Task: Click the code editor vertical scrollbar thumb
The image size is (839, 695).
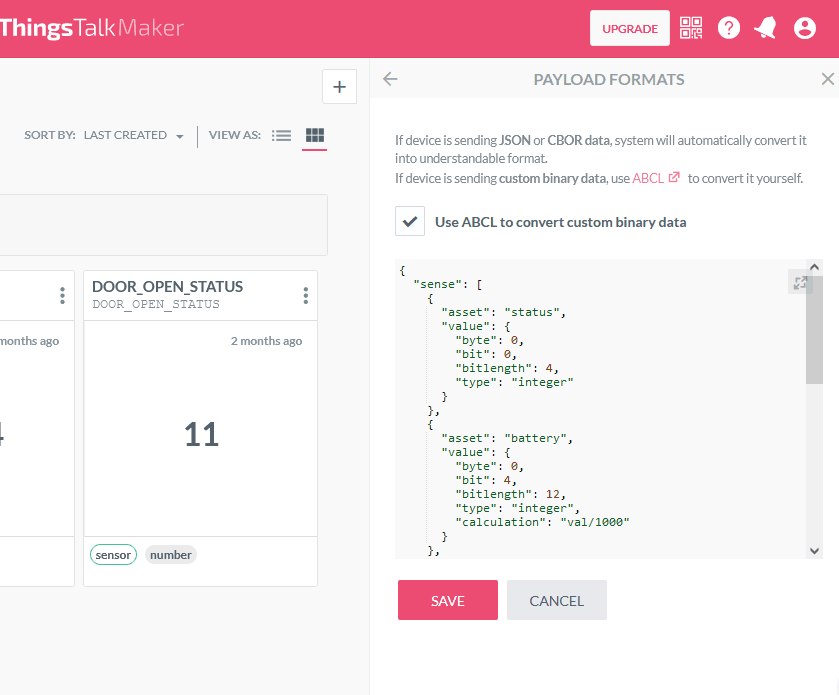Action: pos(814,330)
